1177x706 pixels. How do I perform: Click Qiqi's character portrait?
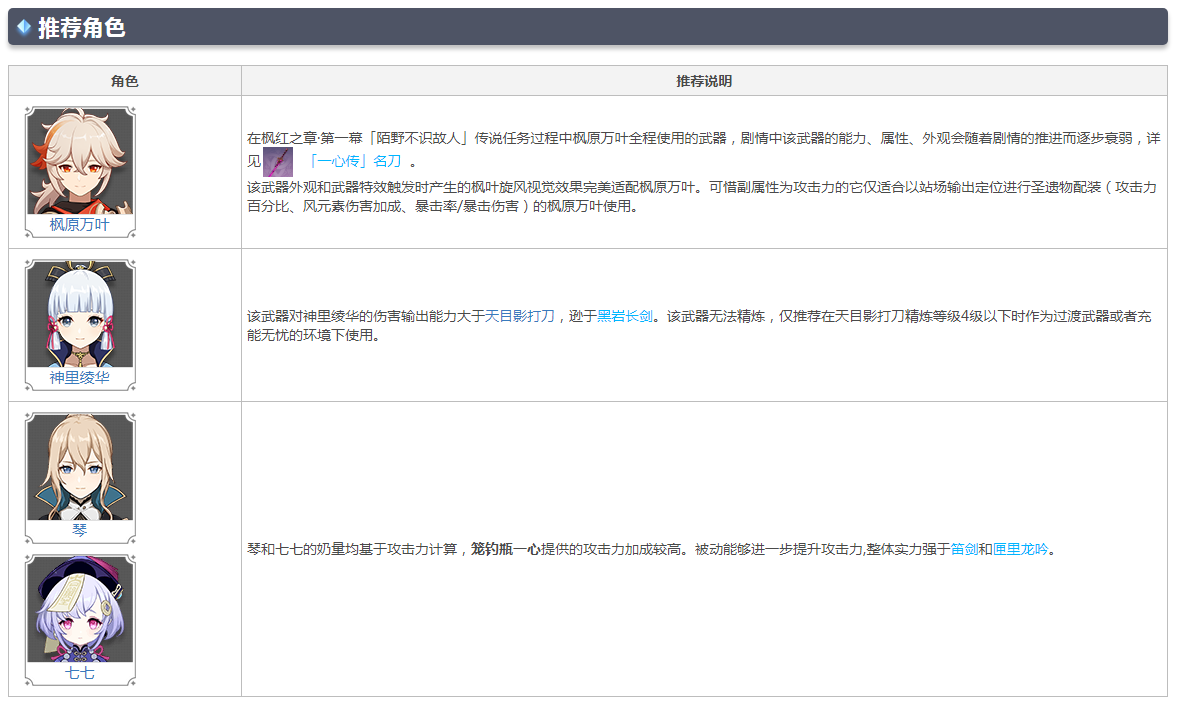click(x=80, y=610)
